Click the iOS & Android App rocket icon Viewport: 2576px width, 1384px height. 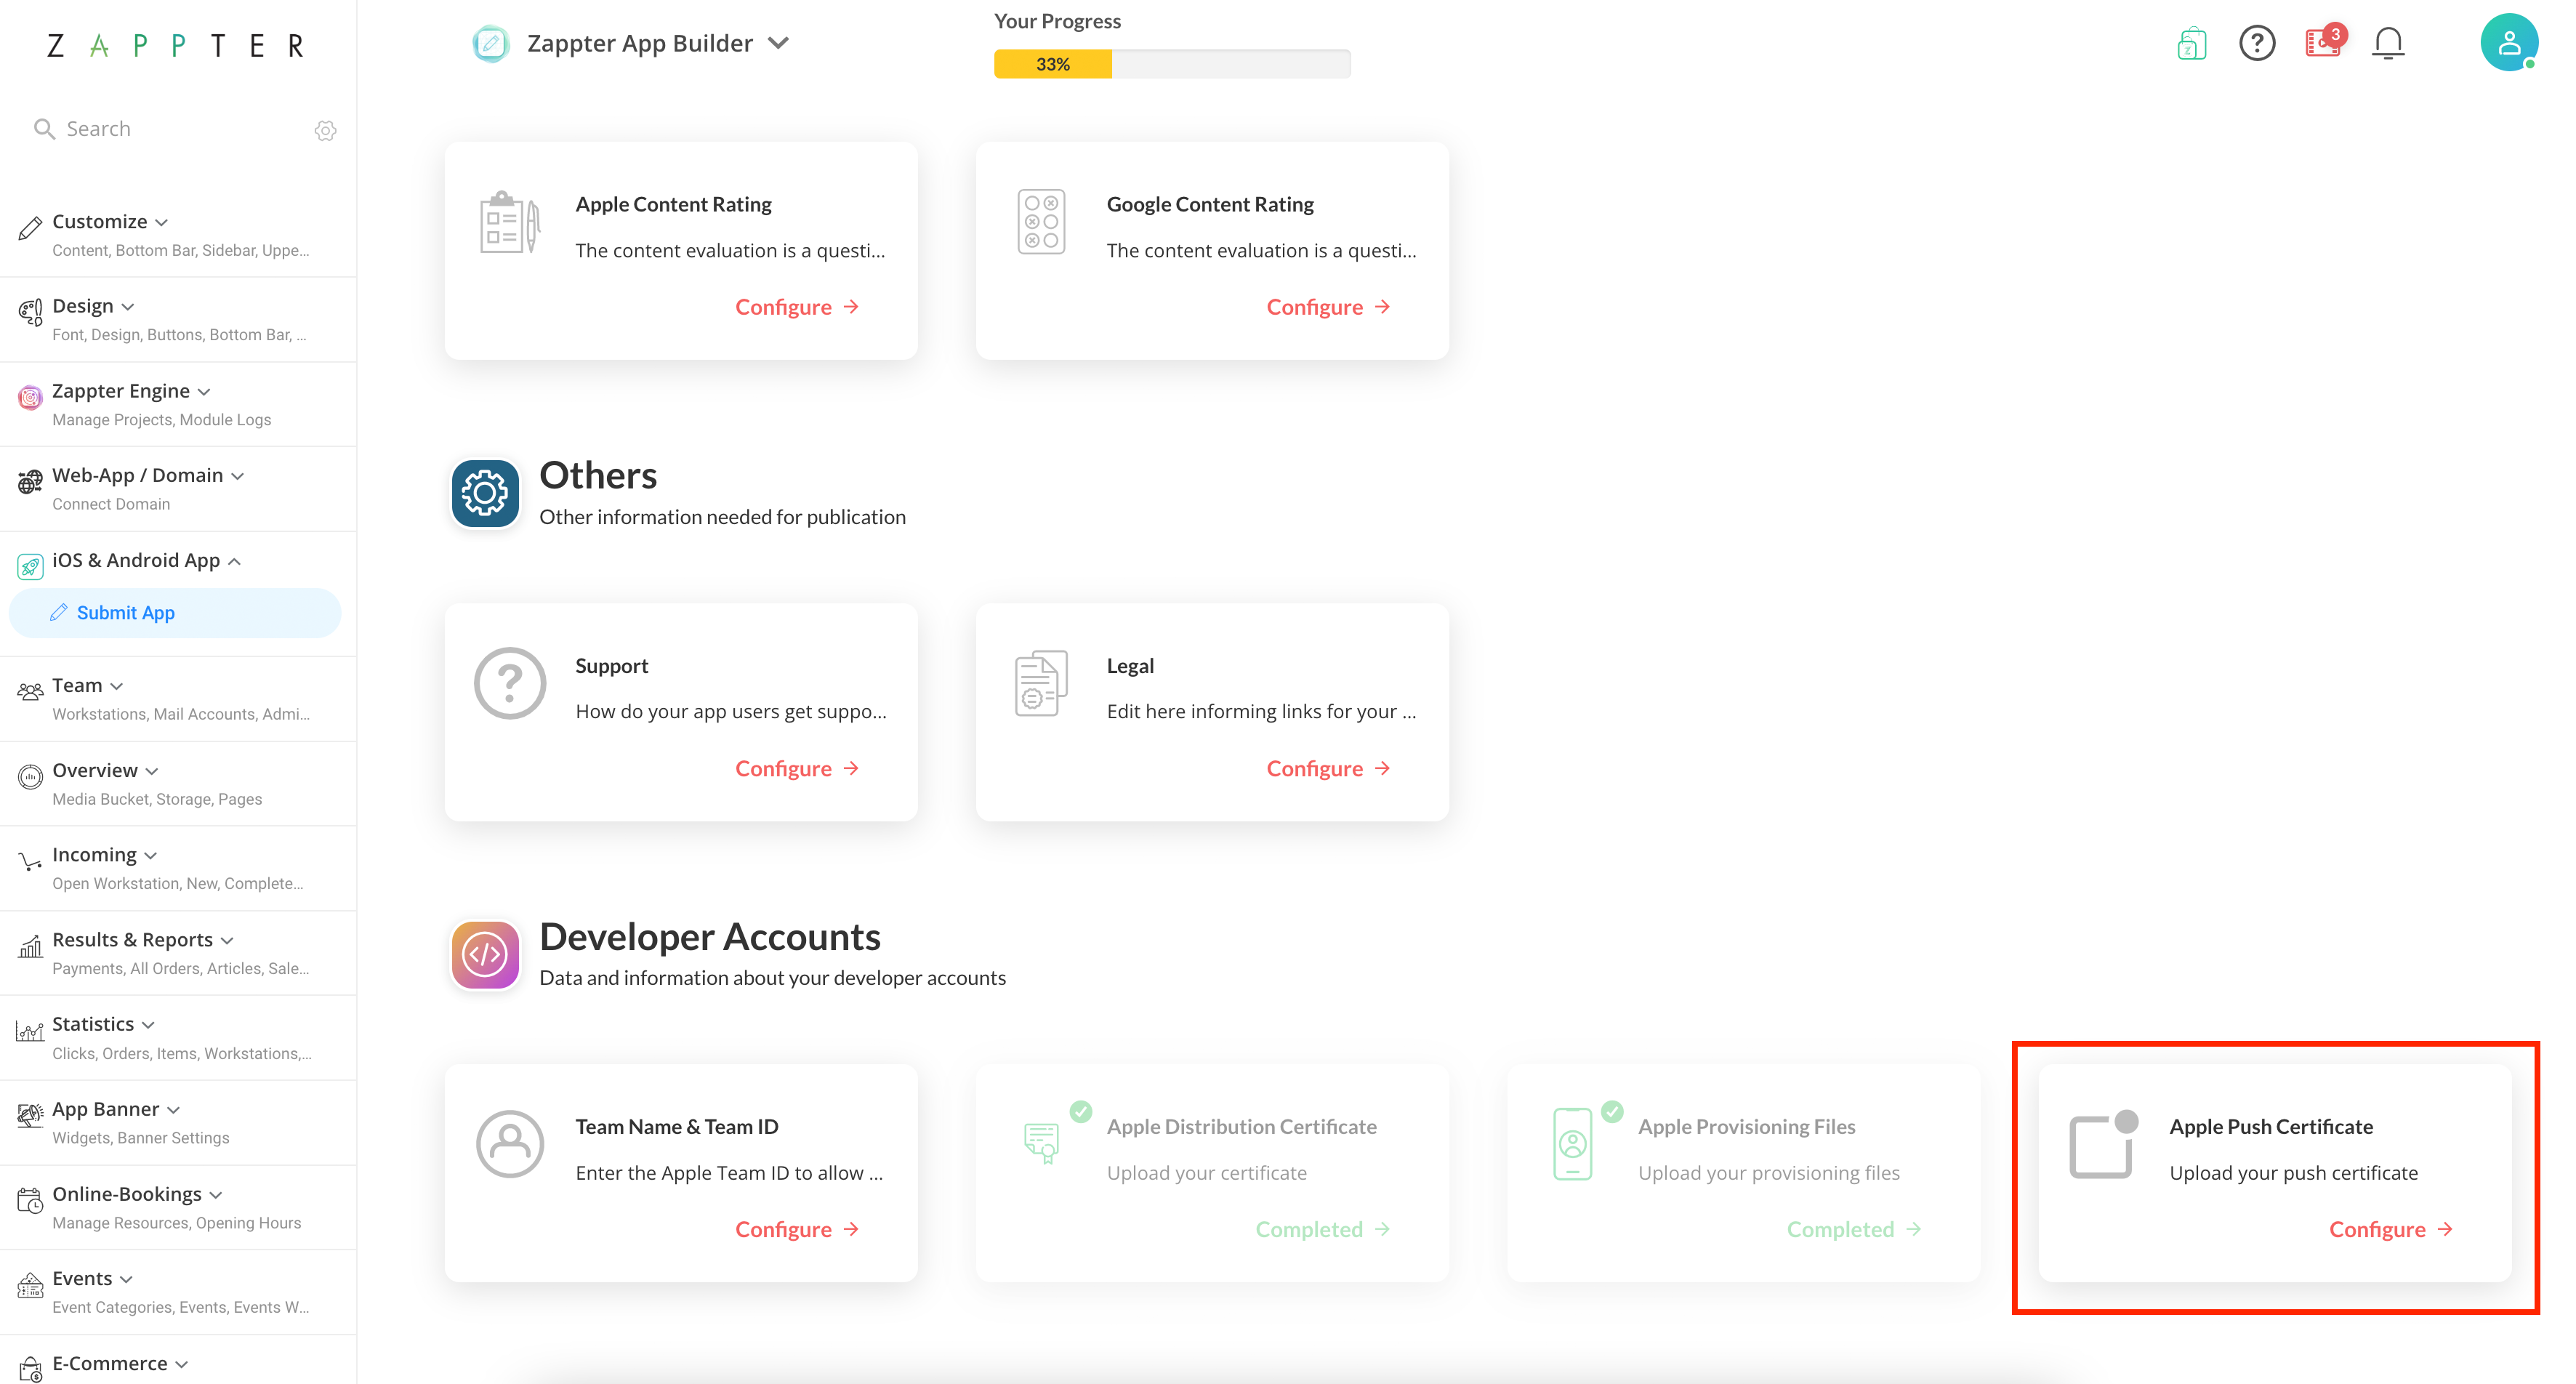(30, 567)
